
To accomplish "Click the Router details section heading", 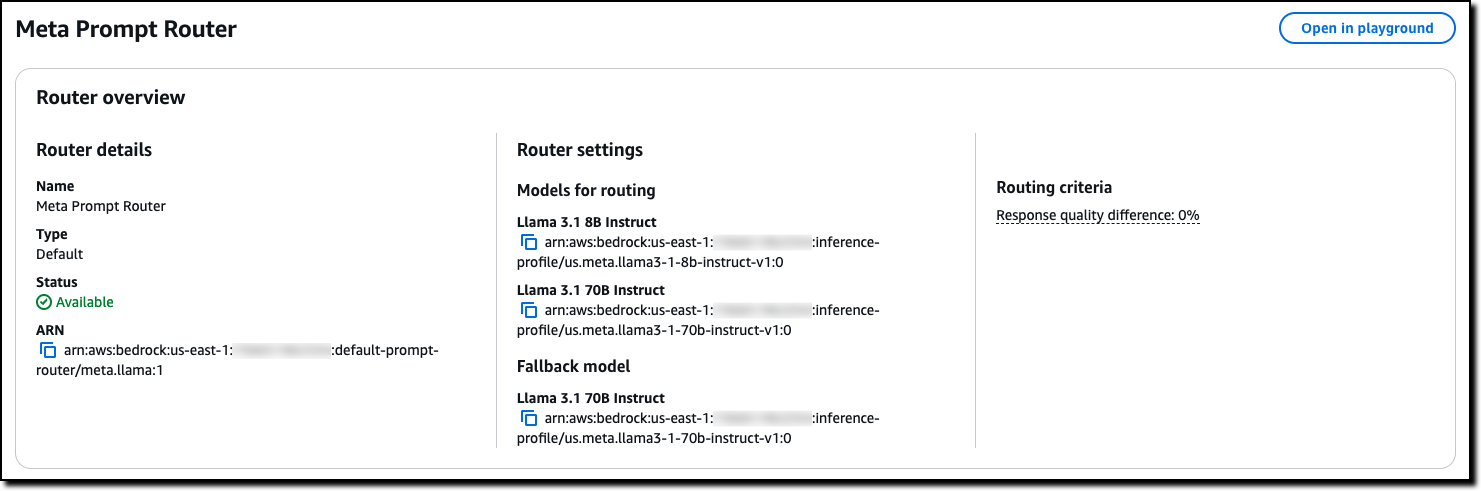I will [x=94, y=150].
